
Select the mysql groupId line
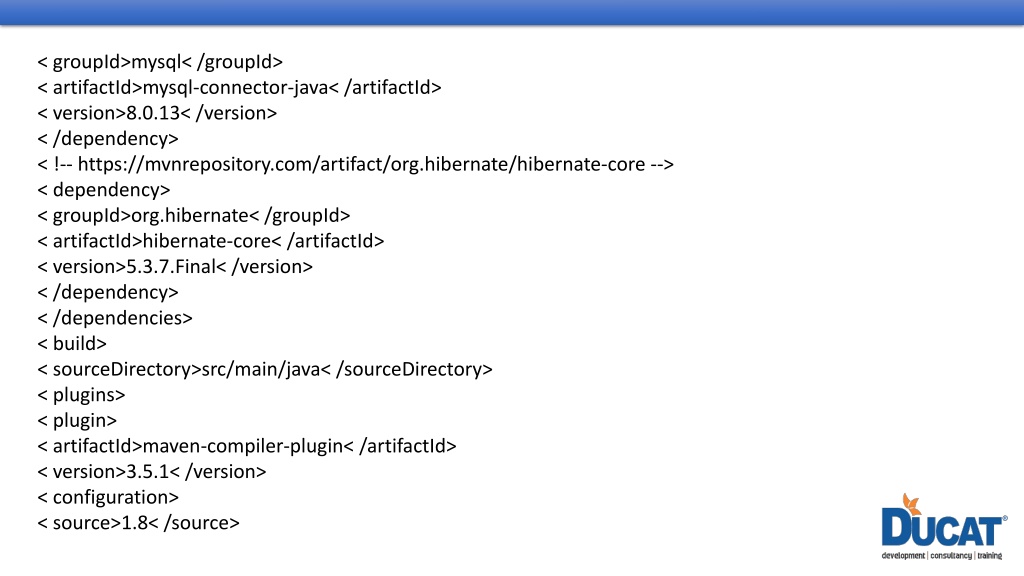click(160, 62)
